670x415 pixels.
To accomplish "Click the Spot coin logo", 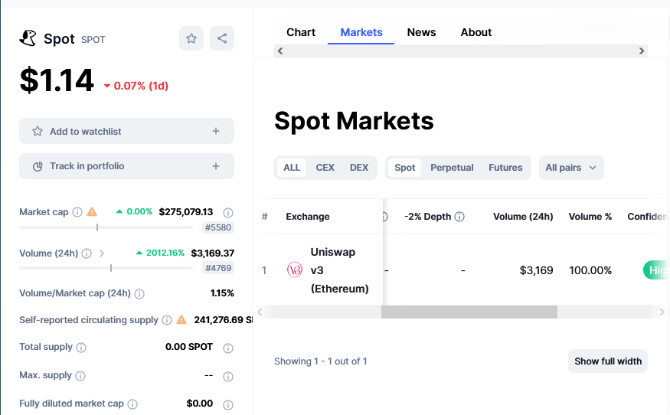I will pos(28,38).
